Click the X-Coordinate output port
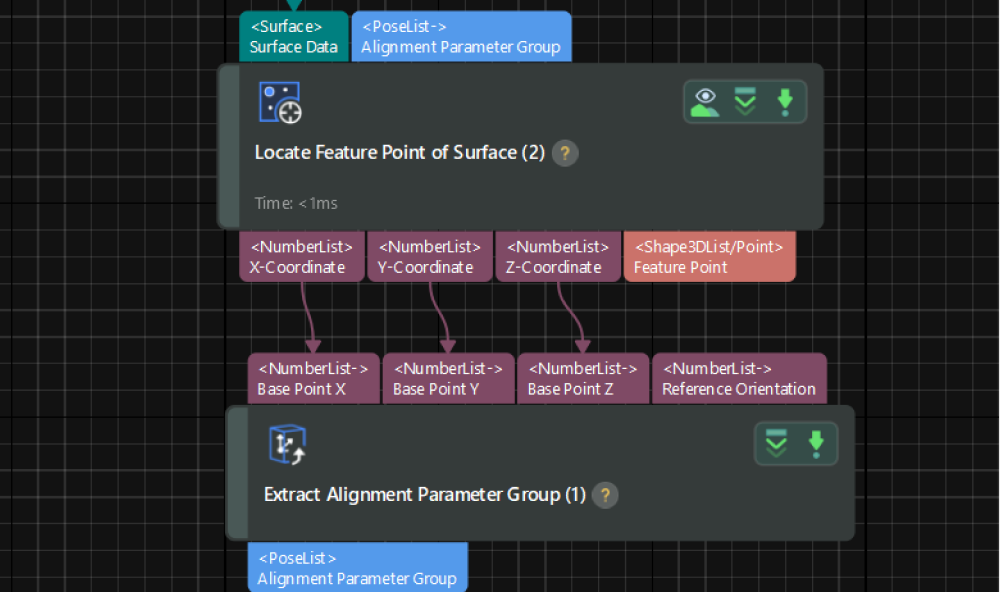Screen dimensions: 1000x592 click(301, 257)
